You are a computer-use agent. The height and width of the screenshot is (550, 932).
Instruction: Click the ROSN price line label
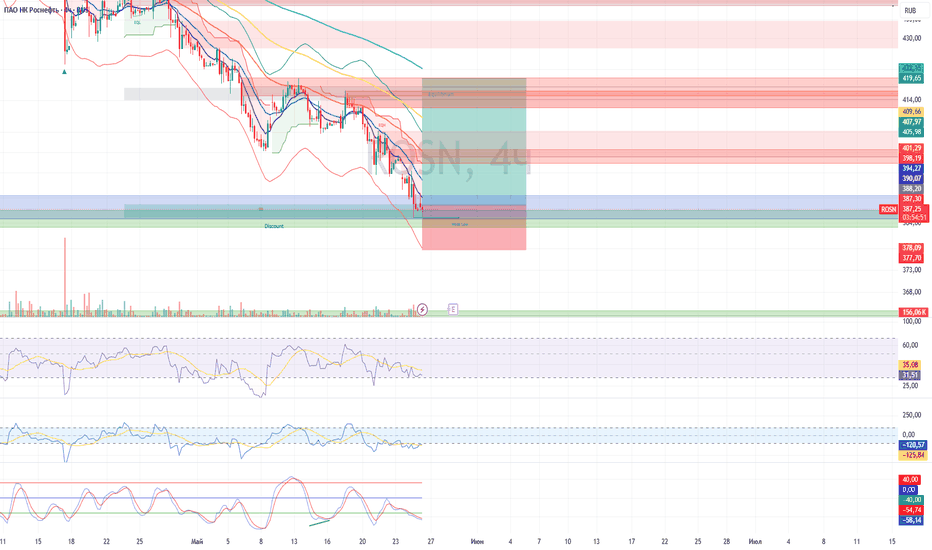point(889,209)
